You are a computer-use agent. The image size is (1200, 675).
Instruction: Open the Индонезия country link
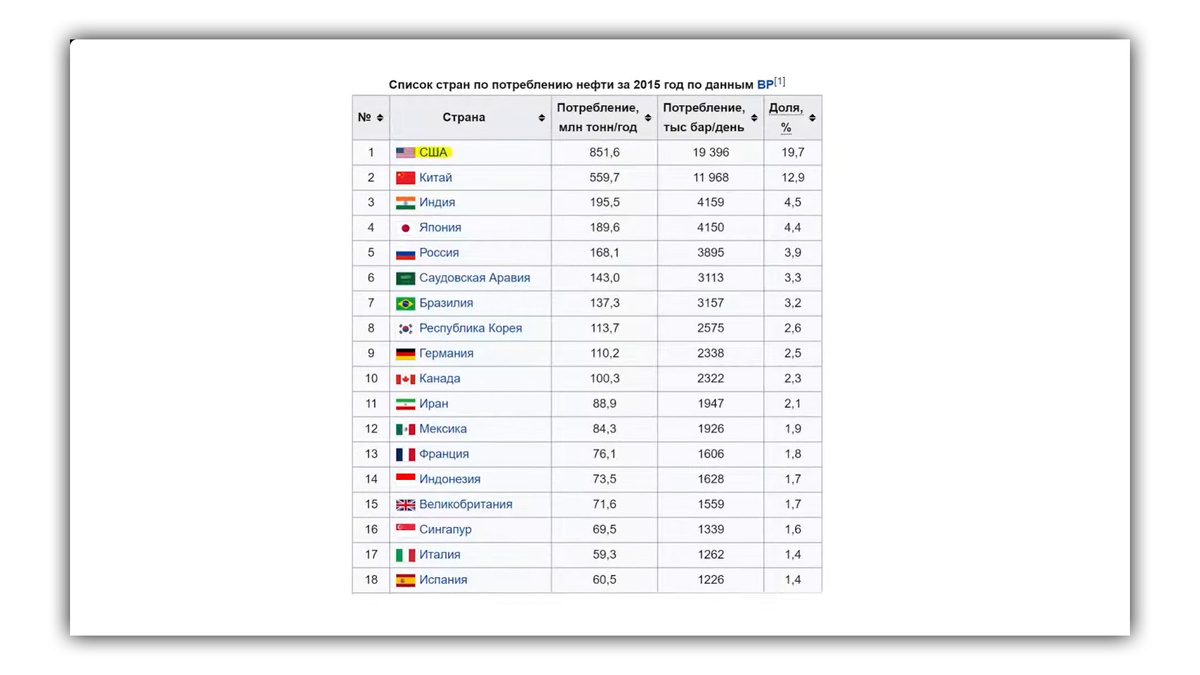point(450,479)
